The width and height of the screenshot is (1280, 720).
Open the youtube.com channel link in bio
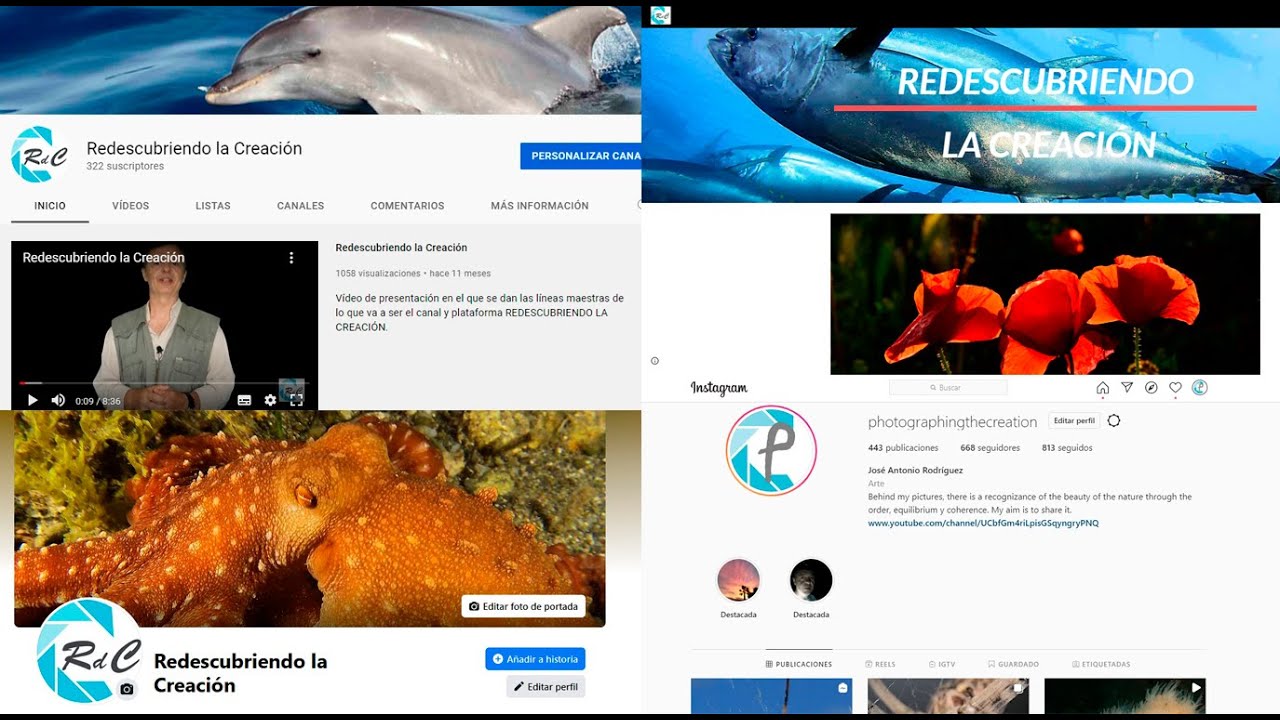(x=983, y=523)
